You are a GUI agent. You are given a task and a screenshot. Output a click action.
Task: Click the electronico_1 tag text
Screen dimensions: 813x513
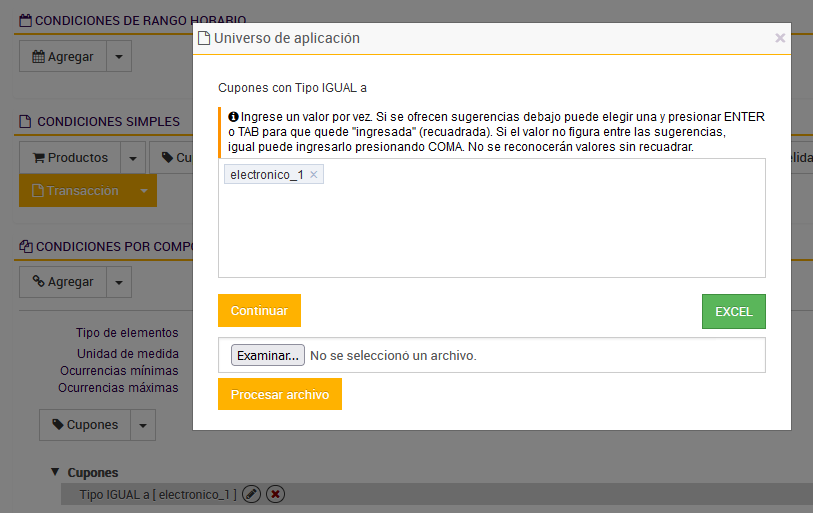click(x=267, y=175)
